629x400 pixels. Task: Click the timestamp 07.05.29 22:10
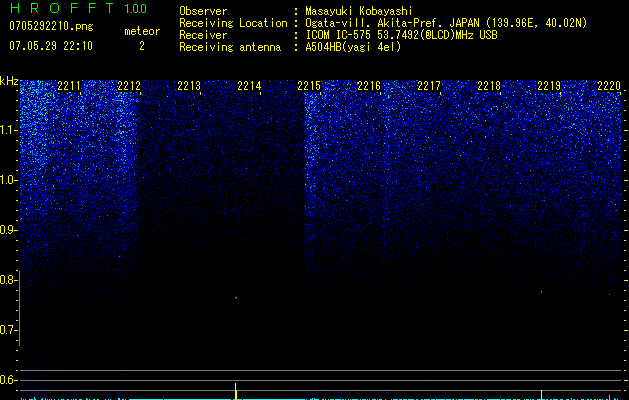tap(51, 46)
